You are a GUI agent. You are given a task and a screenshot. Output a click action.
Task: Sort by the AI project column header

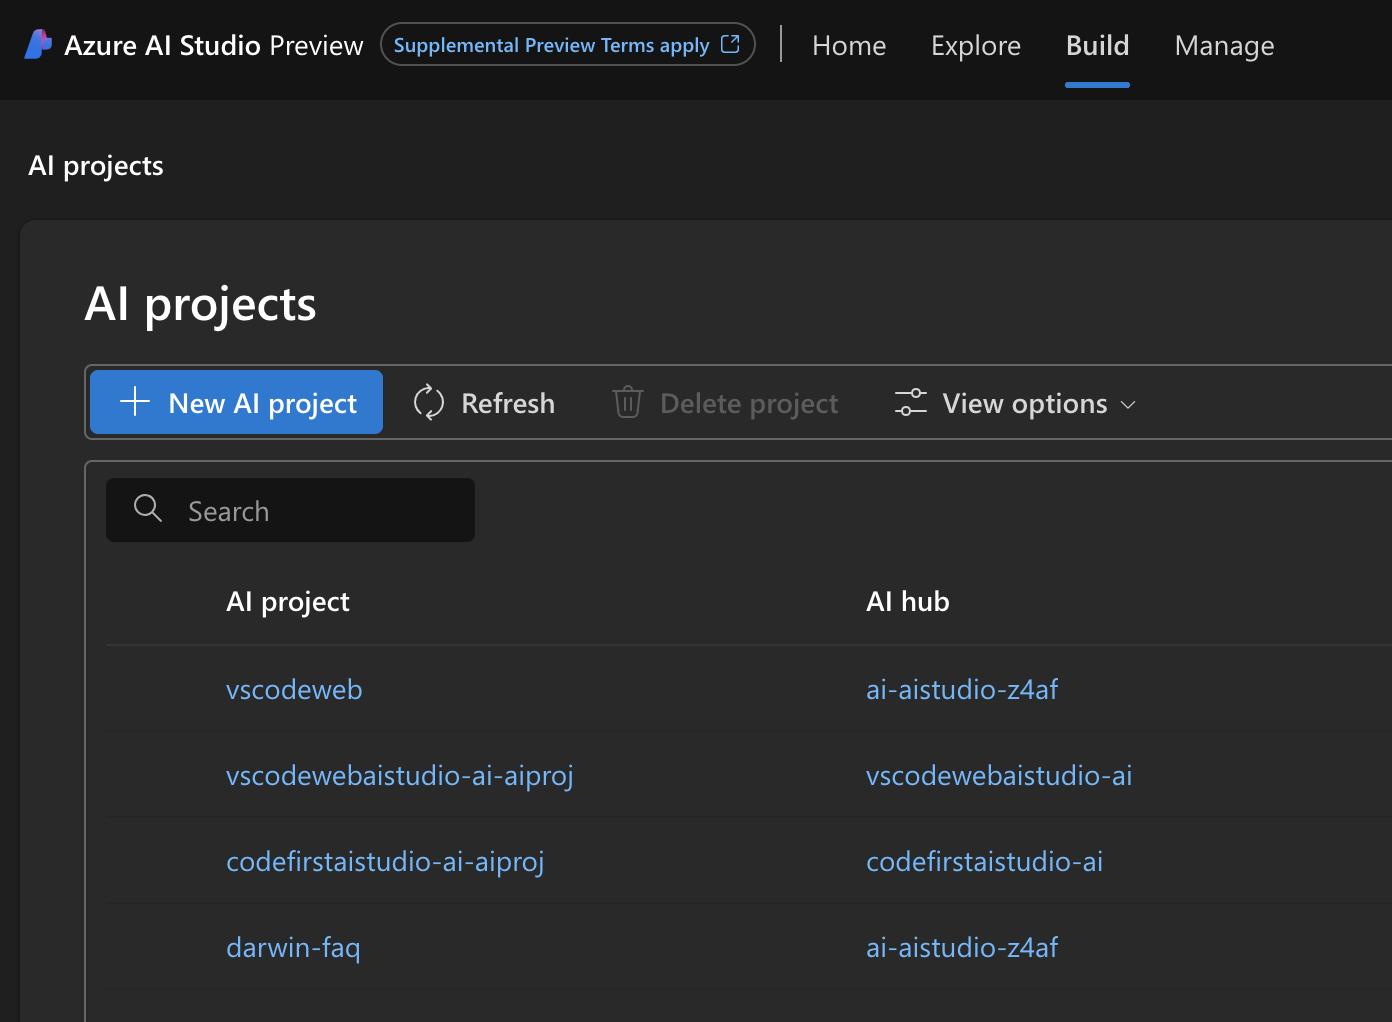[288, 601]
